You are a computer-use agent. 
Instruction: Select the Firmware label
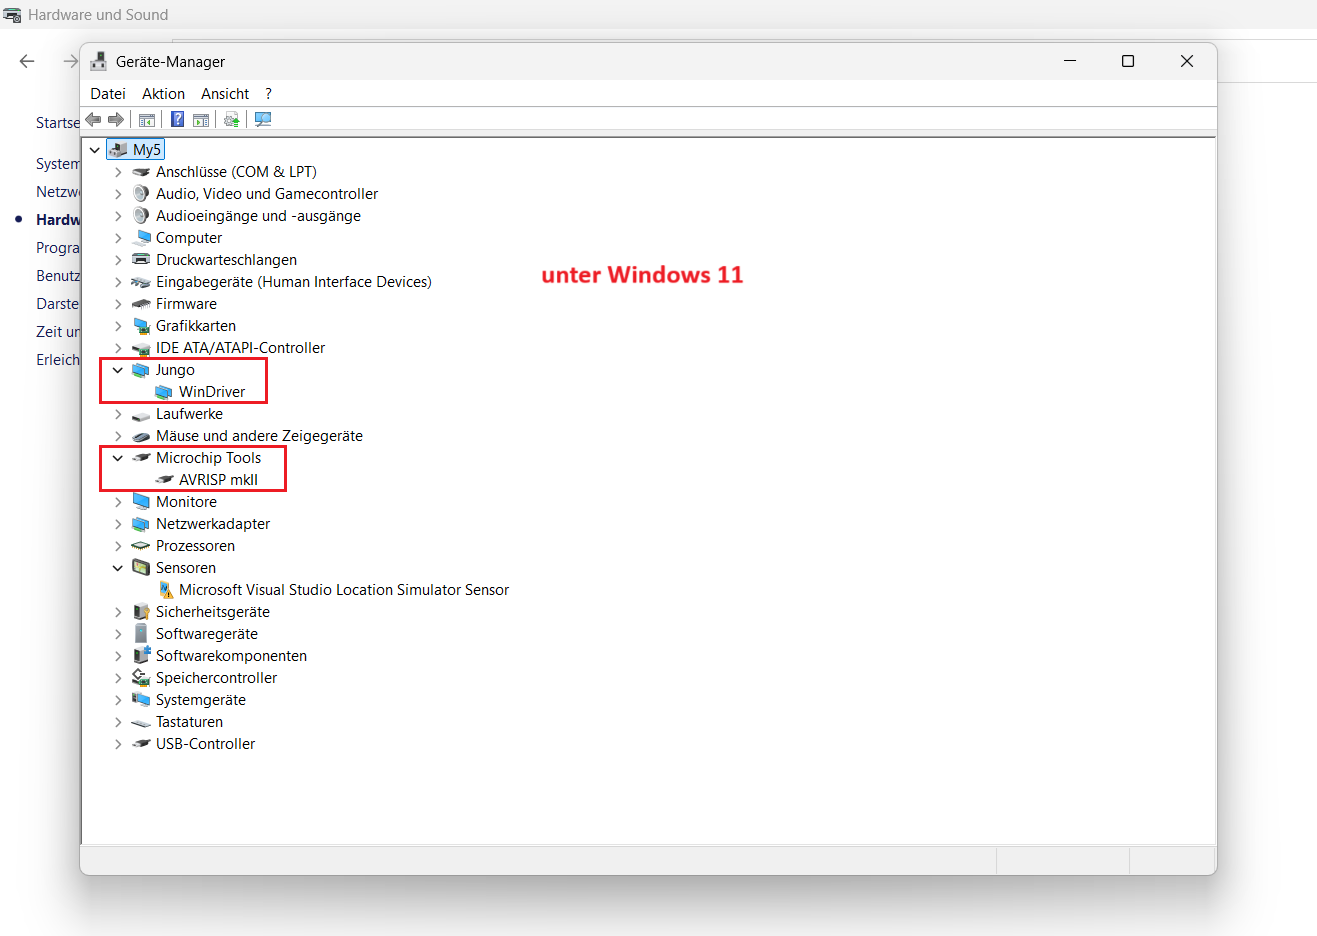(186, 304)
